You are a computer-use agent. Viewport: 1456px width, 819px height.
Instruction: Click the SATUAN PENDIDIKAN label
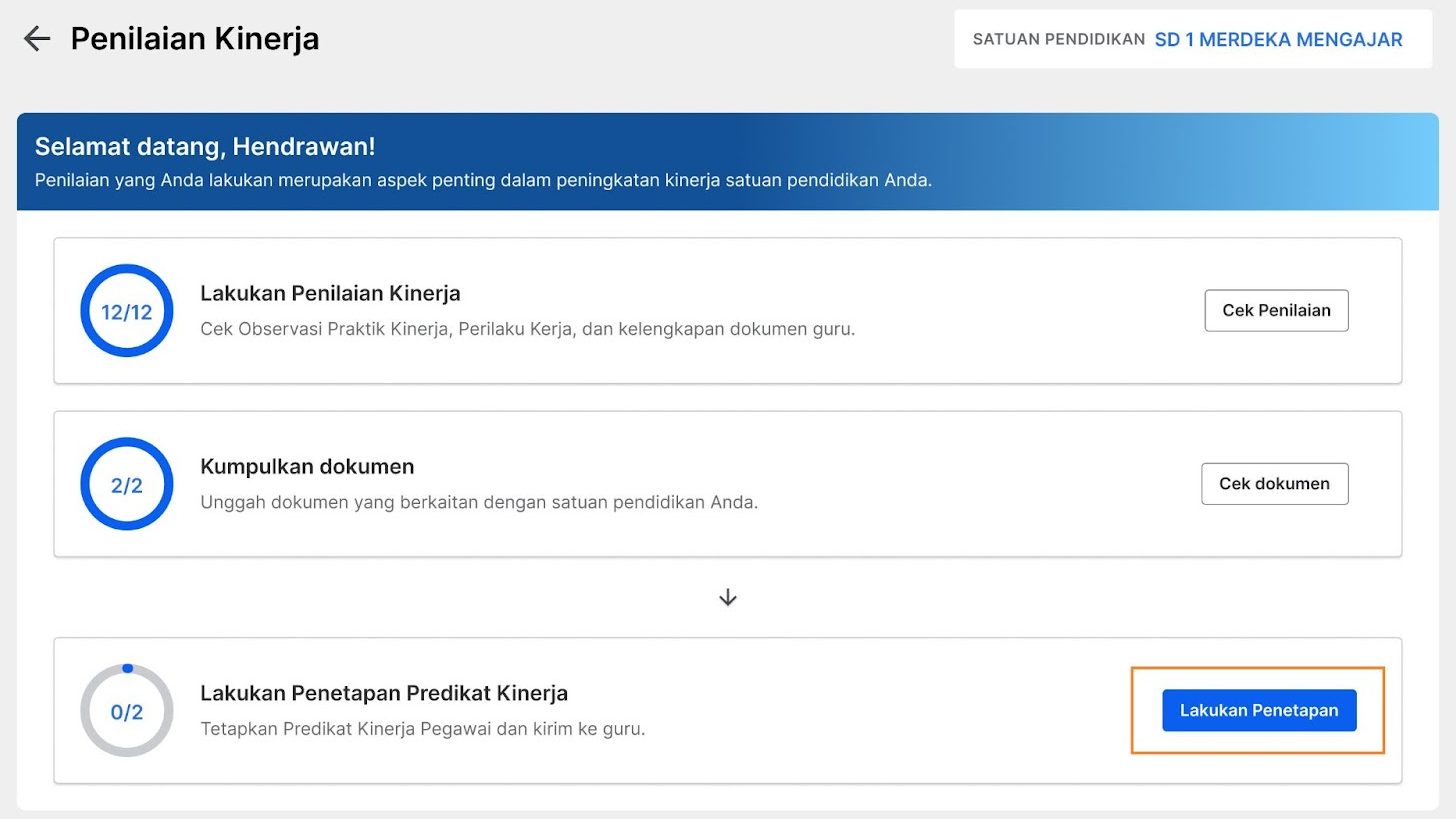(x=1058, y=40)
